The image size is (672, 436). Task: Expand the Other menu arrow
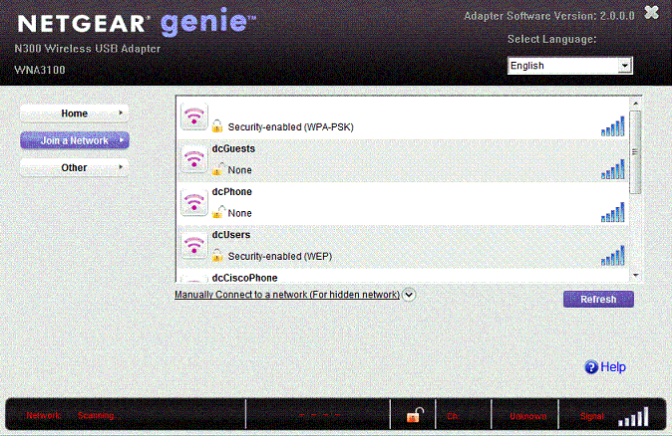(121, 168)
